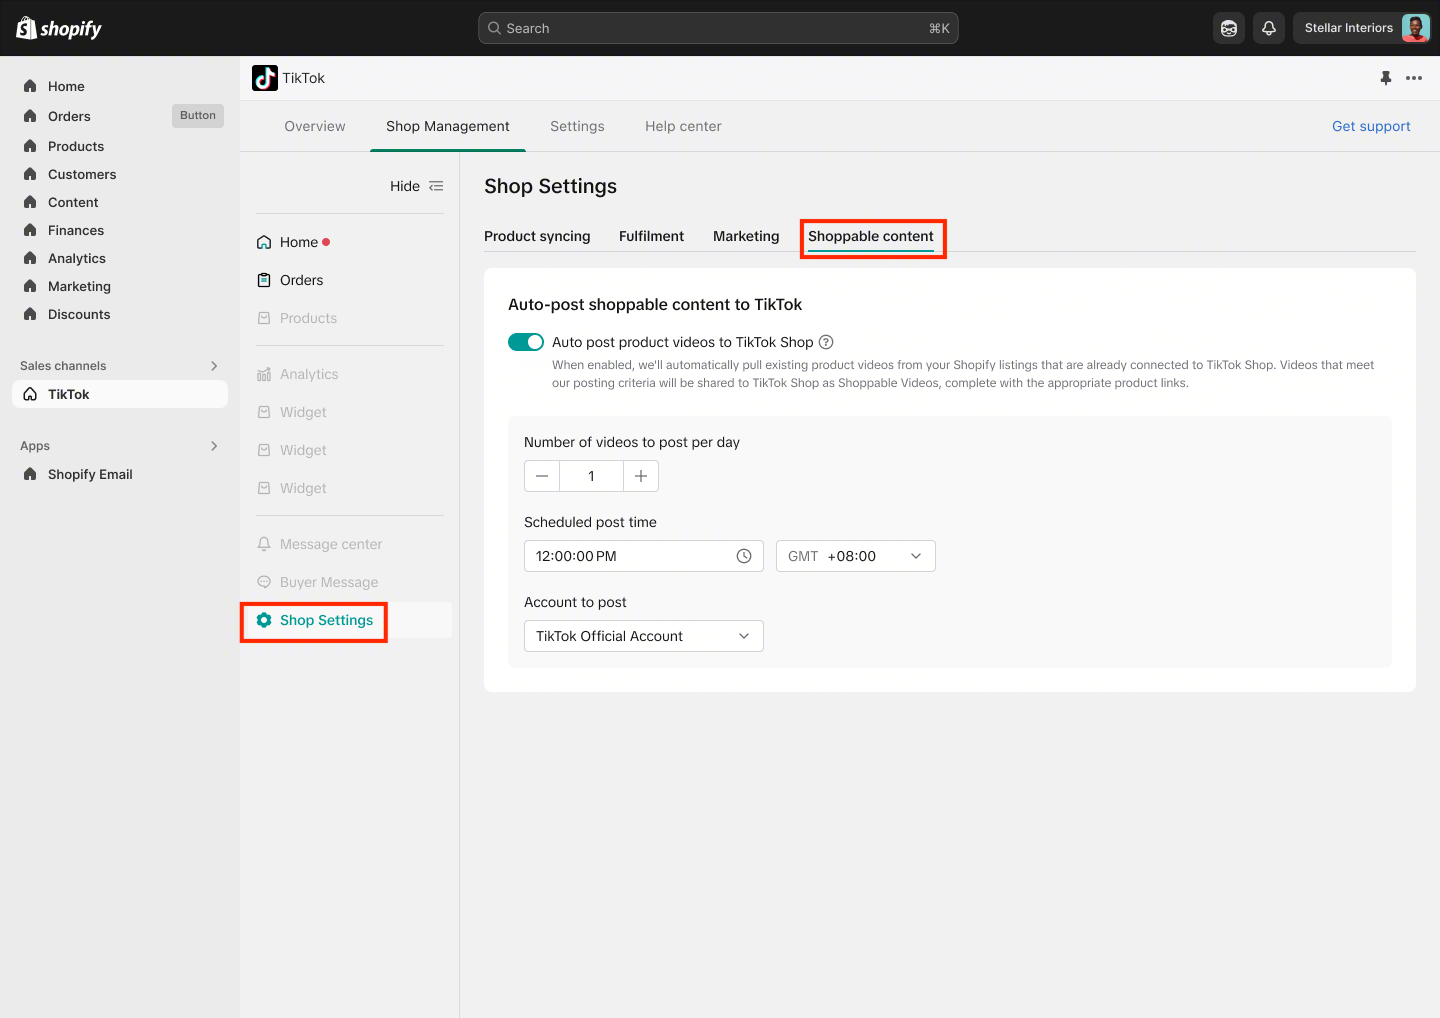The width and height of the screenshot is (1440, 1018).
Task: Expand the Apps section
Action: [x=214, y=446]
